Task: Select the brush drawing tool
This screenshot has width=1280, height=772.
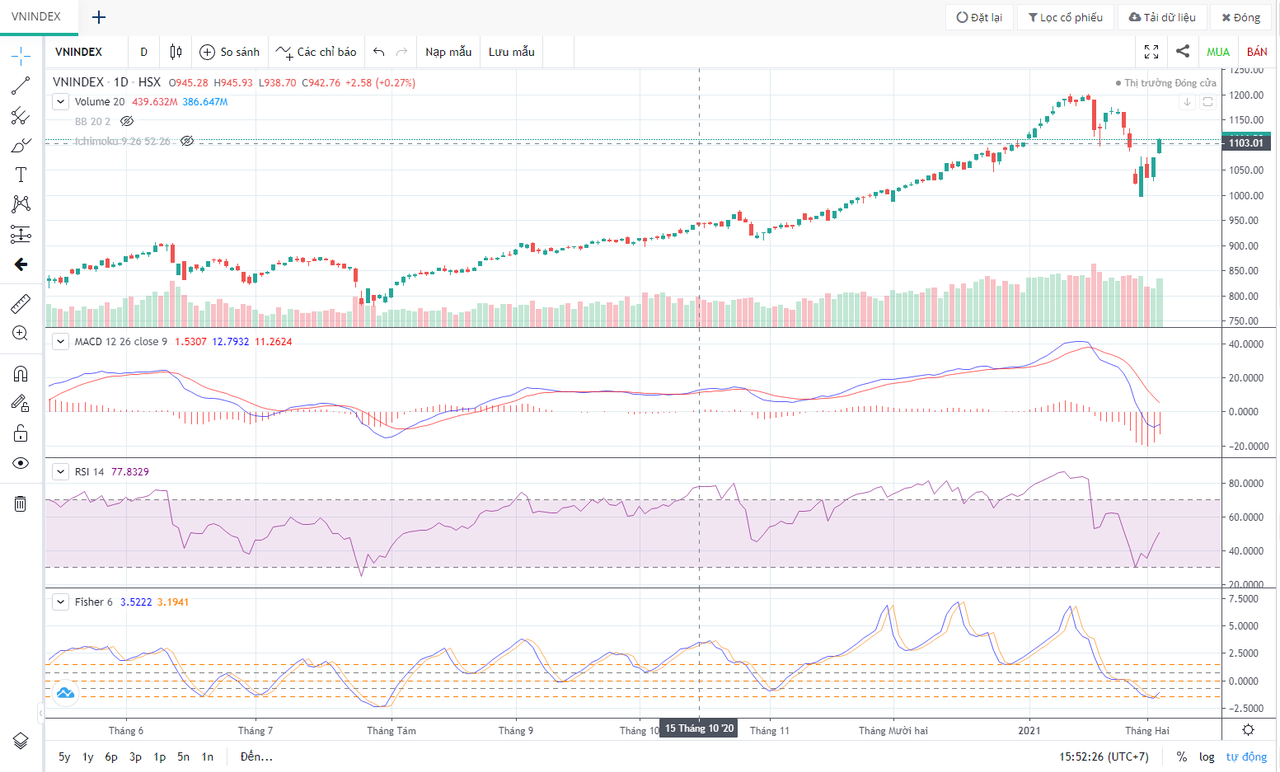Action: tap(20, 146)
